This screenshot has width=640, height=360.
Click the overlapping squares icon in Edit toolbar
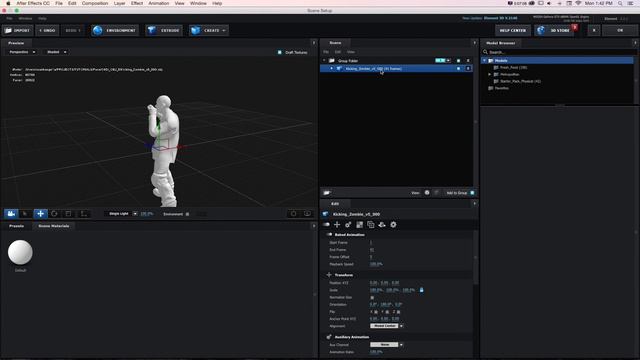(371, 224)
